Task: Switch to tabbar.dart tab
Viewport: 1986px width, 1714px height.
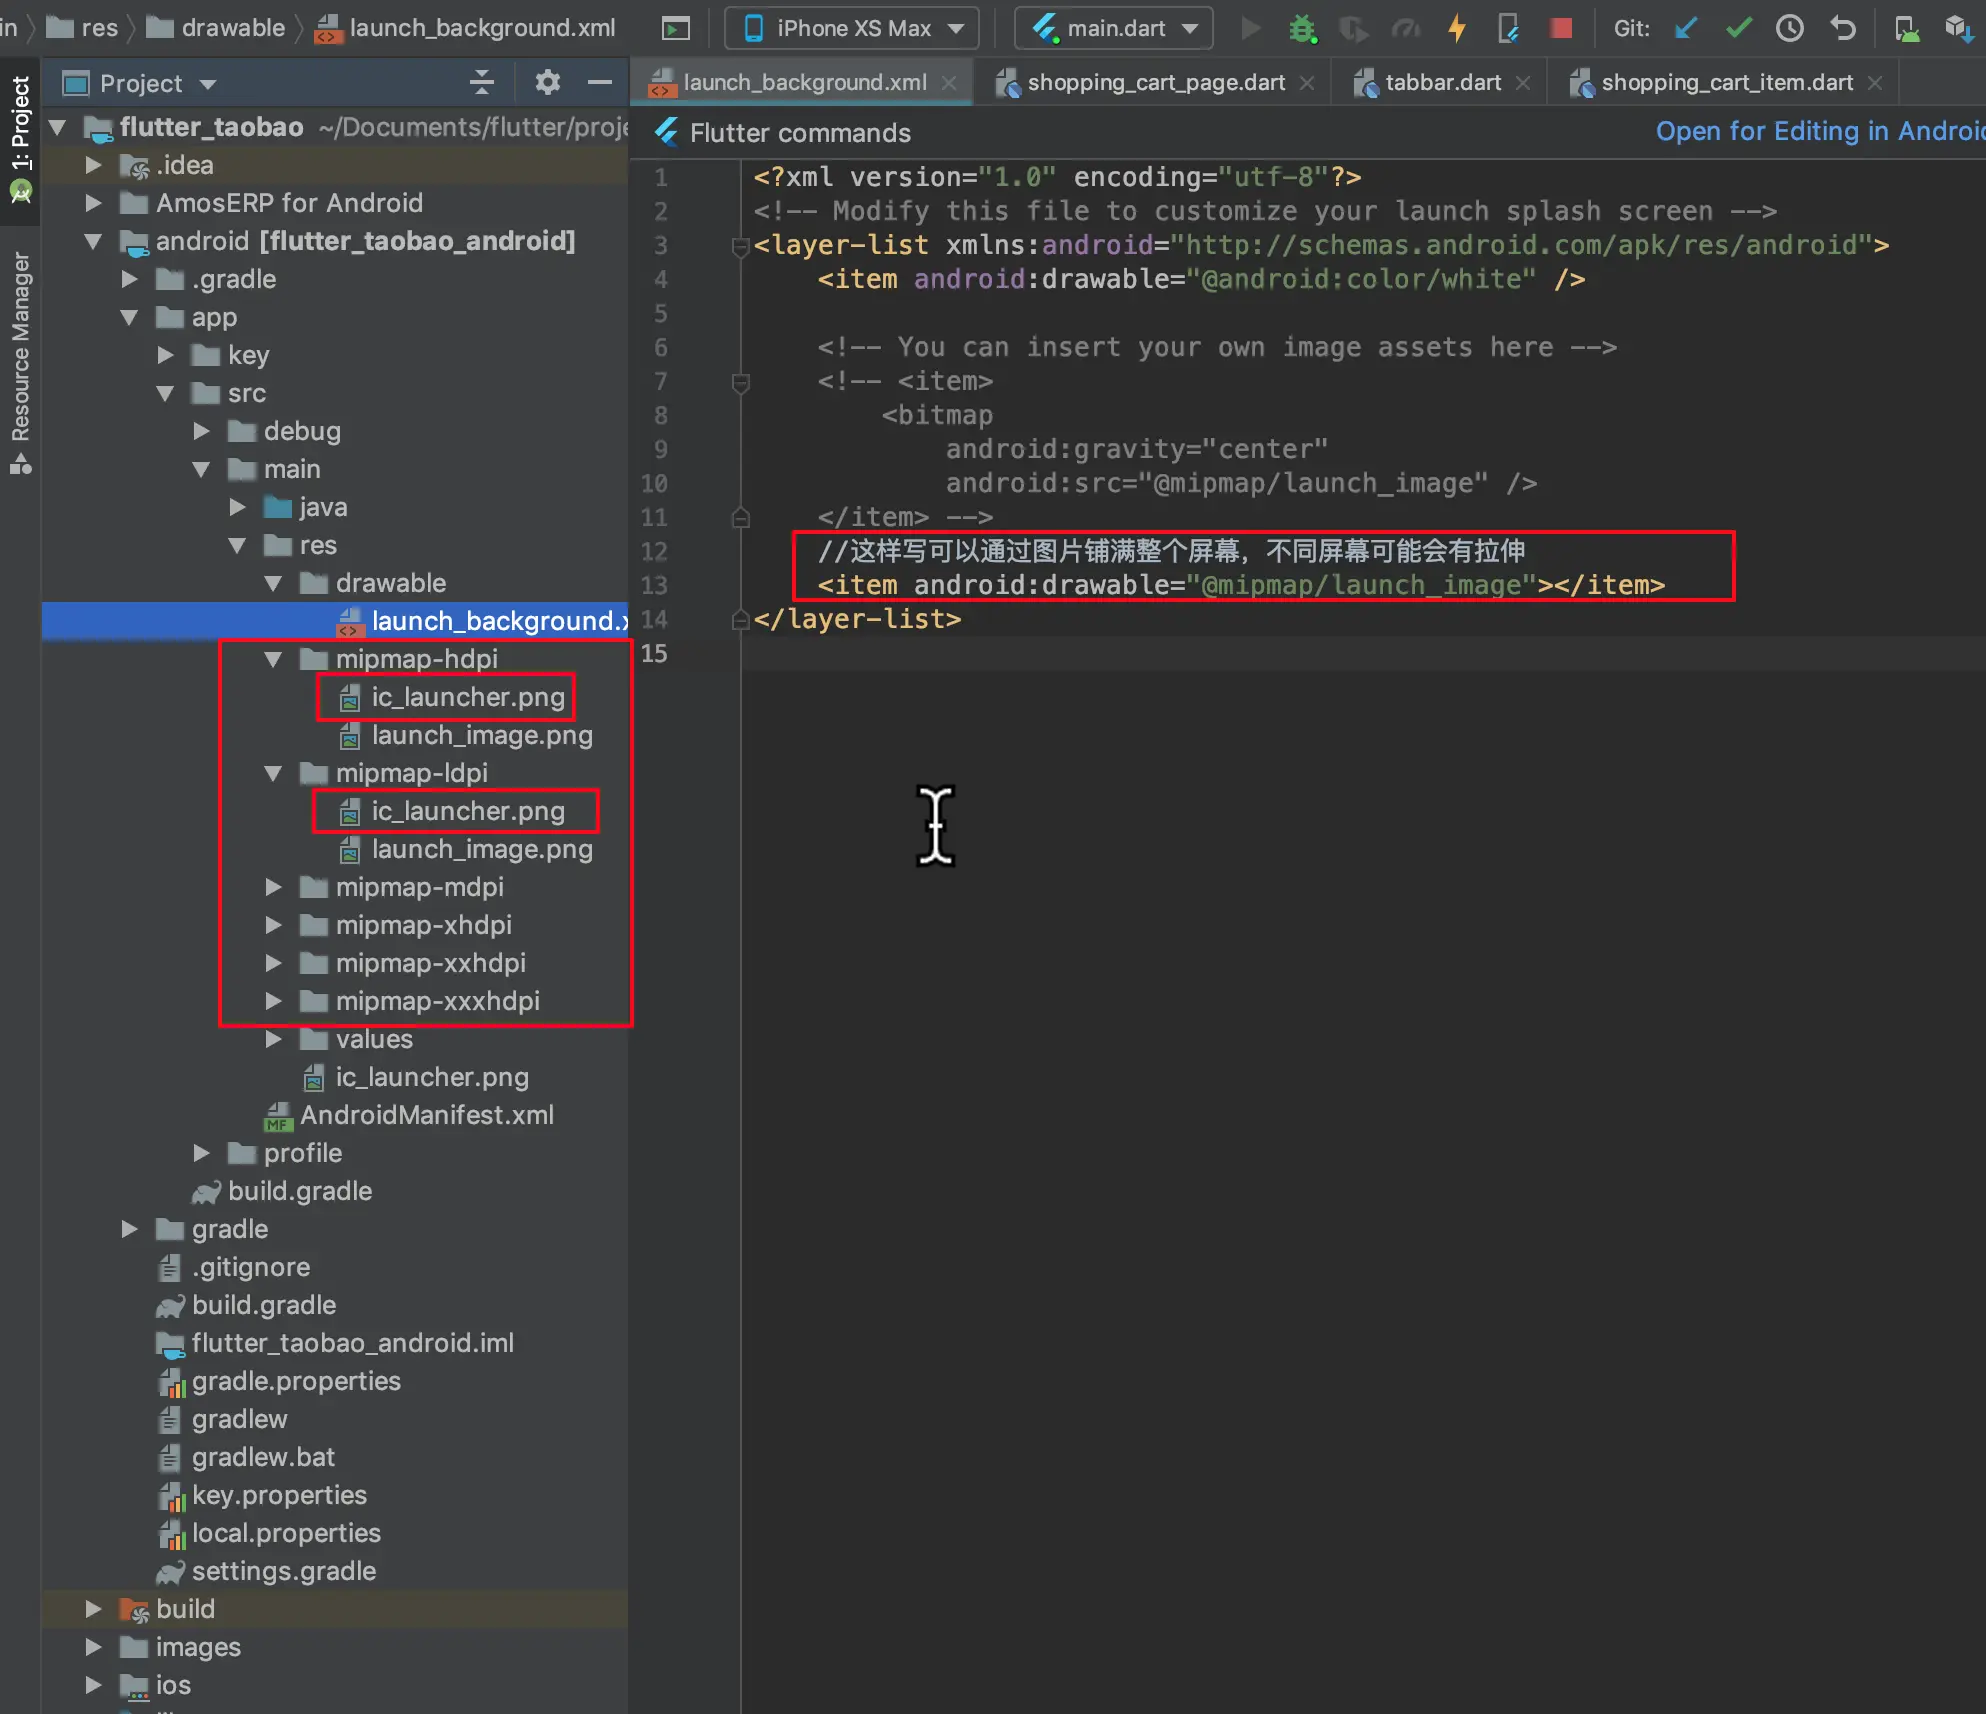Action: click(1442, 83)
